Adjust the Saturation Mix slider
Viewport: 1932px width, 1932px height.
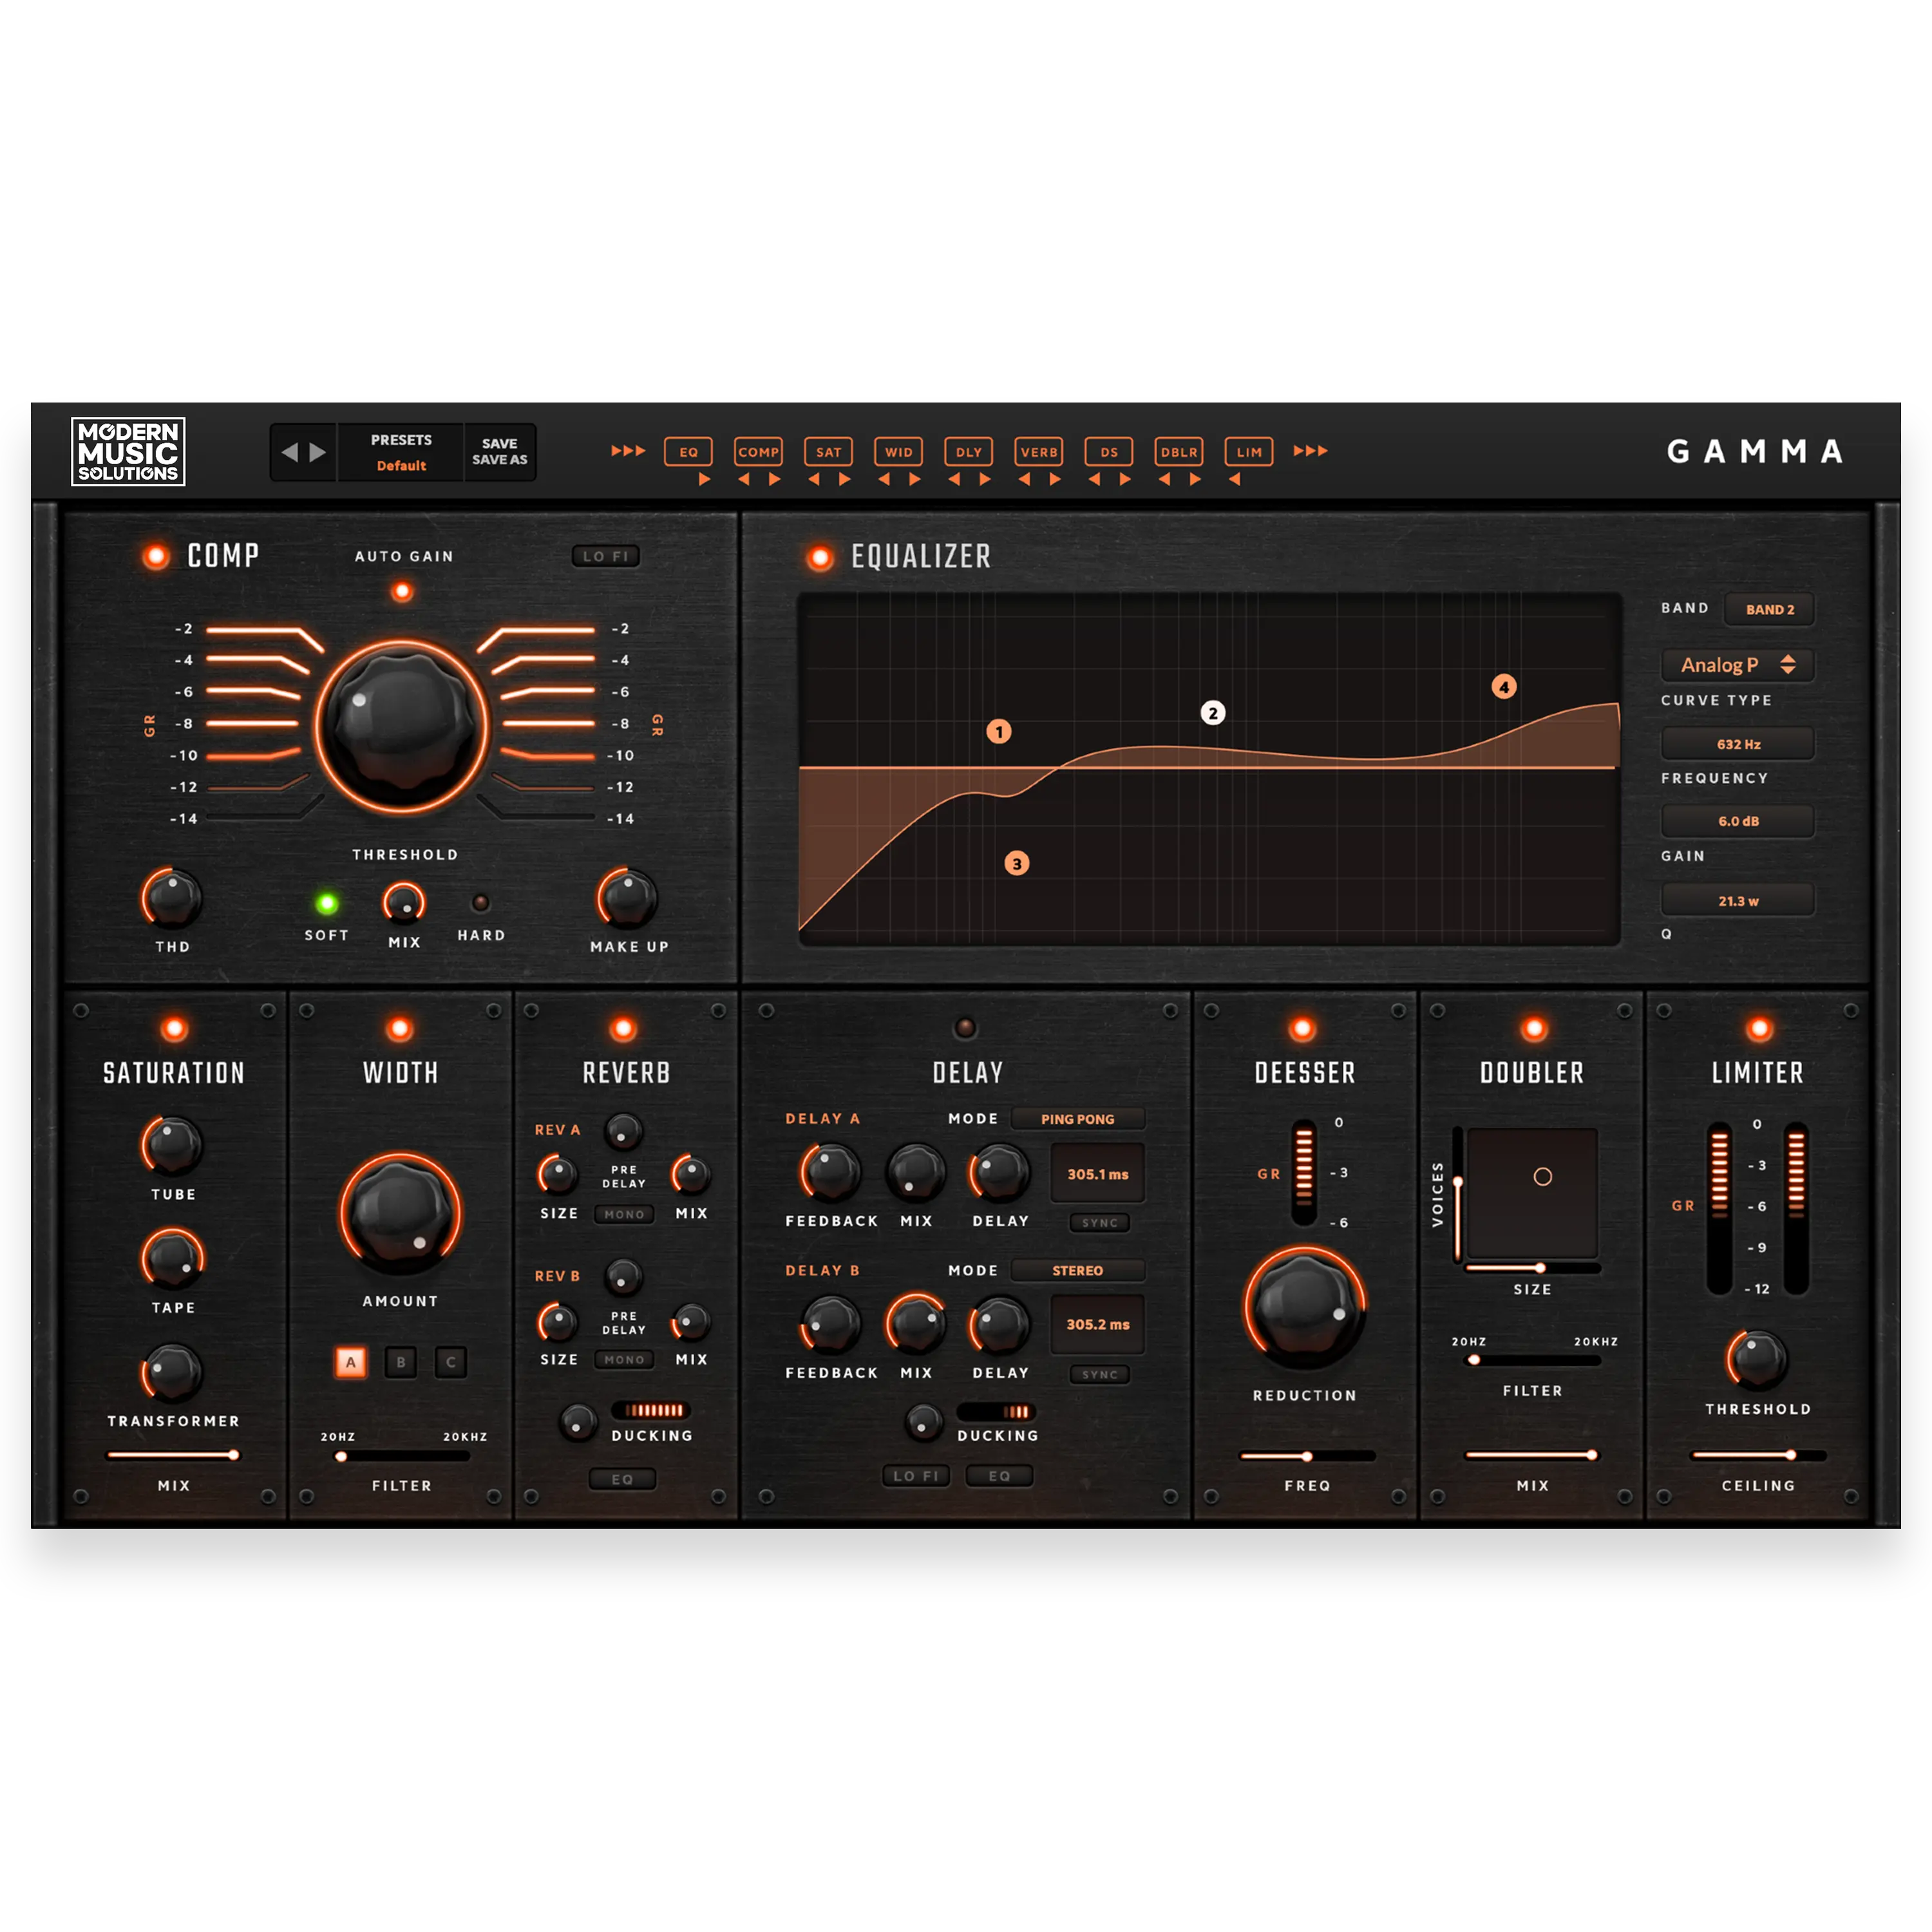(232, 1455)
